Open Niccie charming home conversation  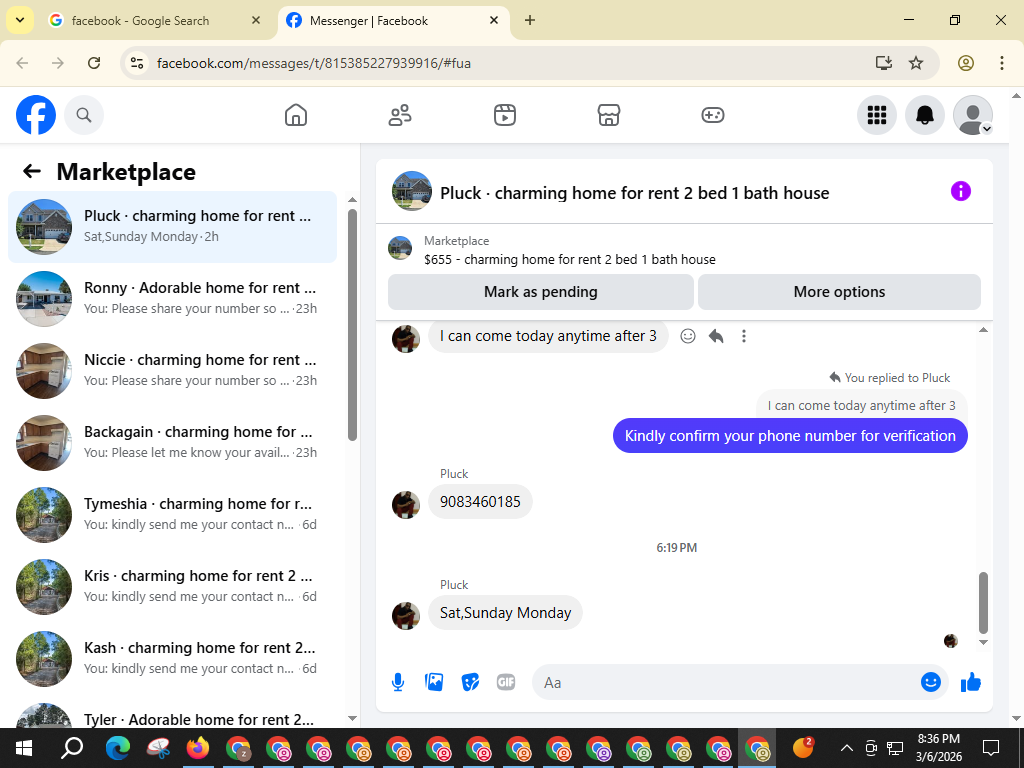[x=172, y=370]
